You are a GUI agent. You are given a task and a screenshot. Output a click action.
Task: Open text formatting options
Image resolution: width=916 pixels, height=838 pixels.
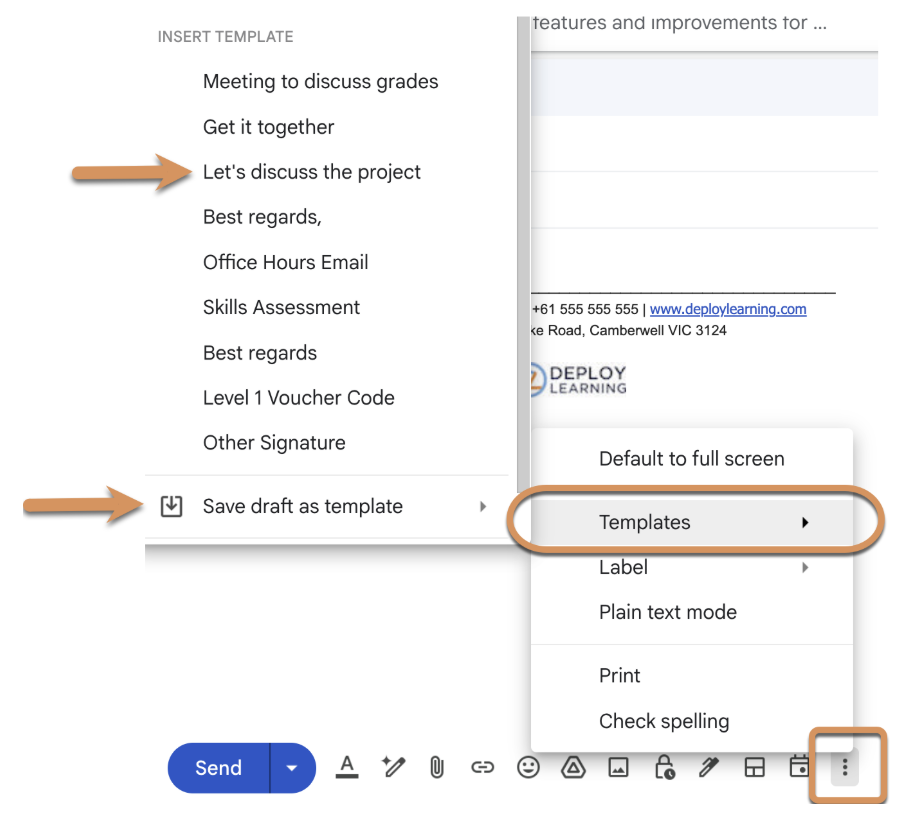347,767
